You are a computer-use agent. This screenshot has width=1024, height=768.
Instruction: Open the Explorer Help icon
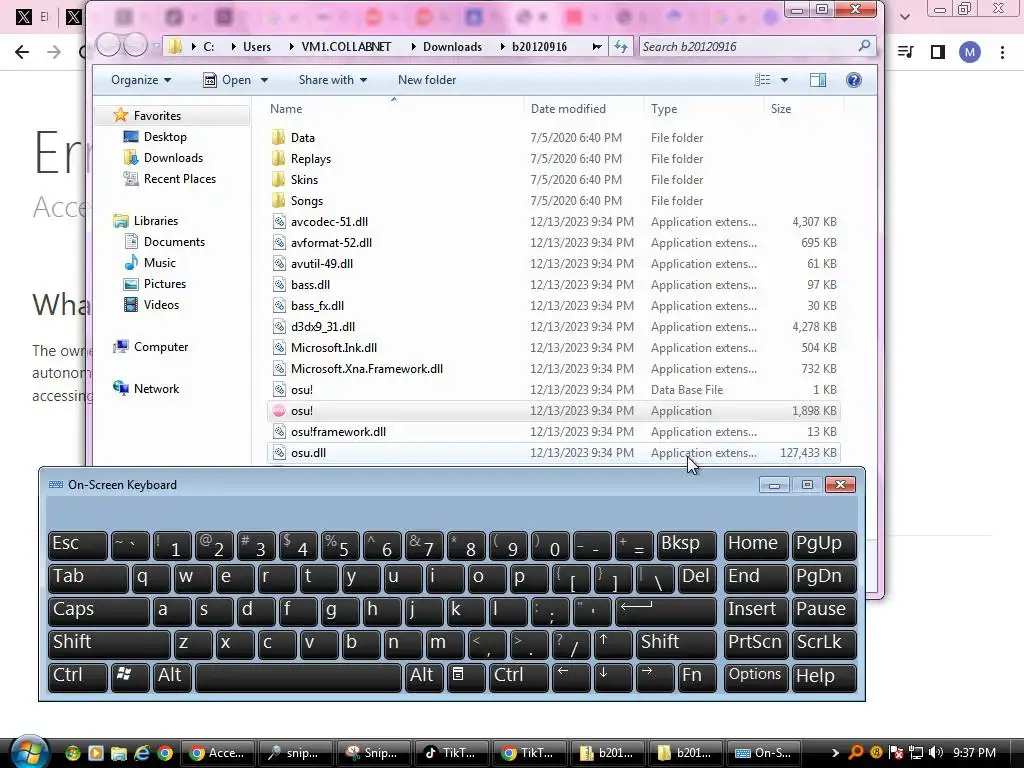click(854, 80)
